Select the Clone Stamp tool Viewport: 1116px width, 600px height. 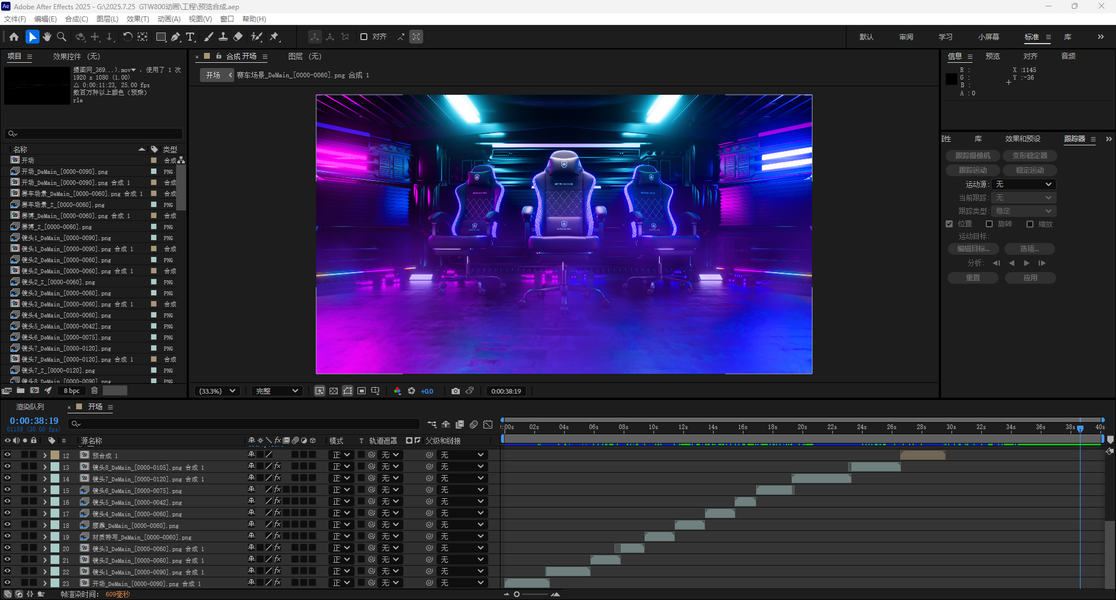[x=223, y=36]
